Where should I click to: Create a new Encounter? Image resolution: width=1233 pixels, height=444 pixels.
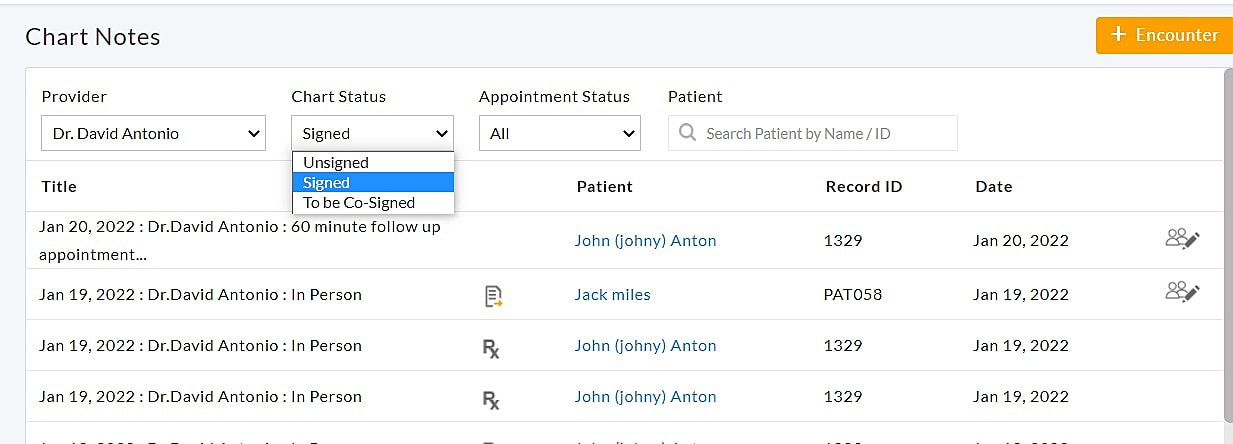1164,35
